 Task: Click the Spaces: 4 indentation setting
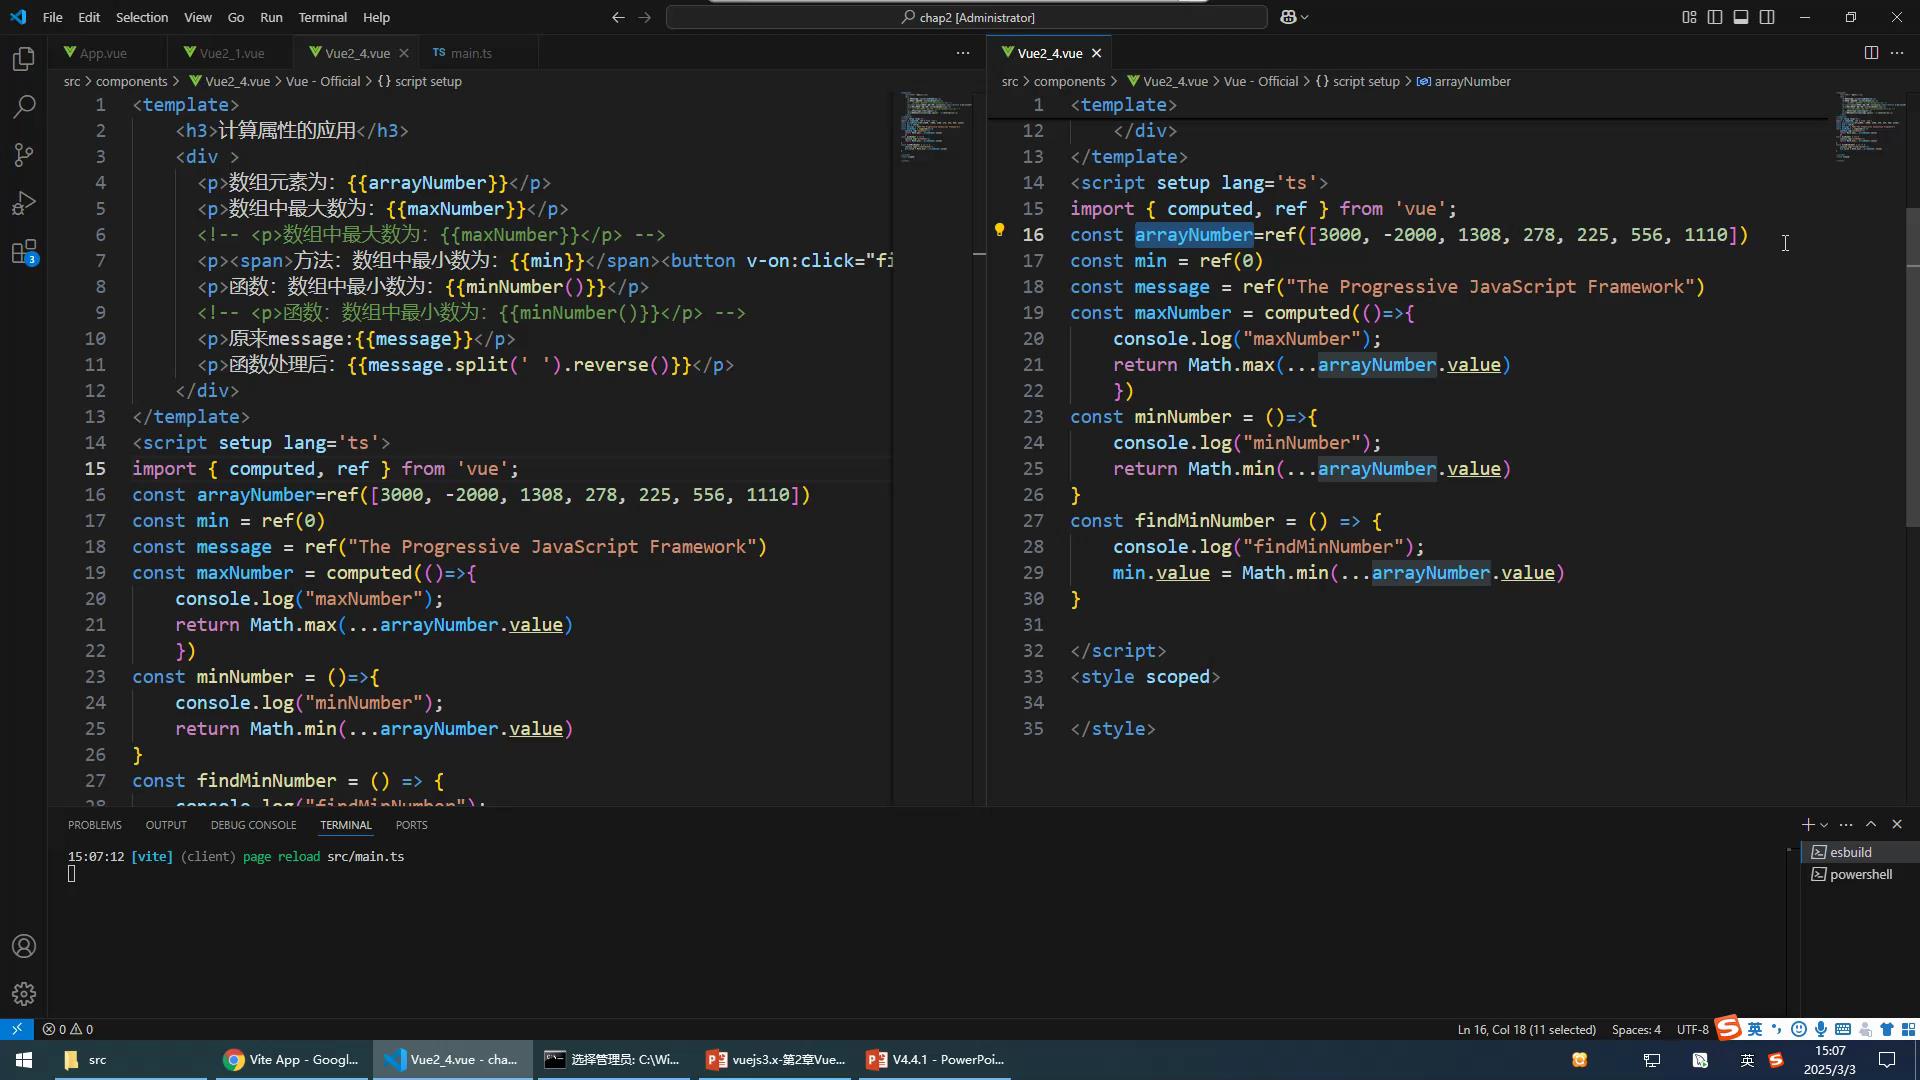[1635, 1029]
